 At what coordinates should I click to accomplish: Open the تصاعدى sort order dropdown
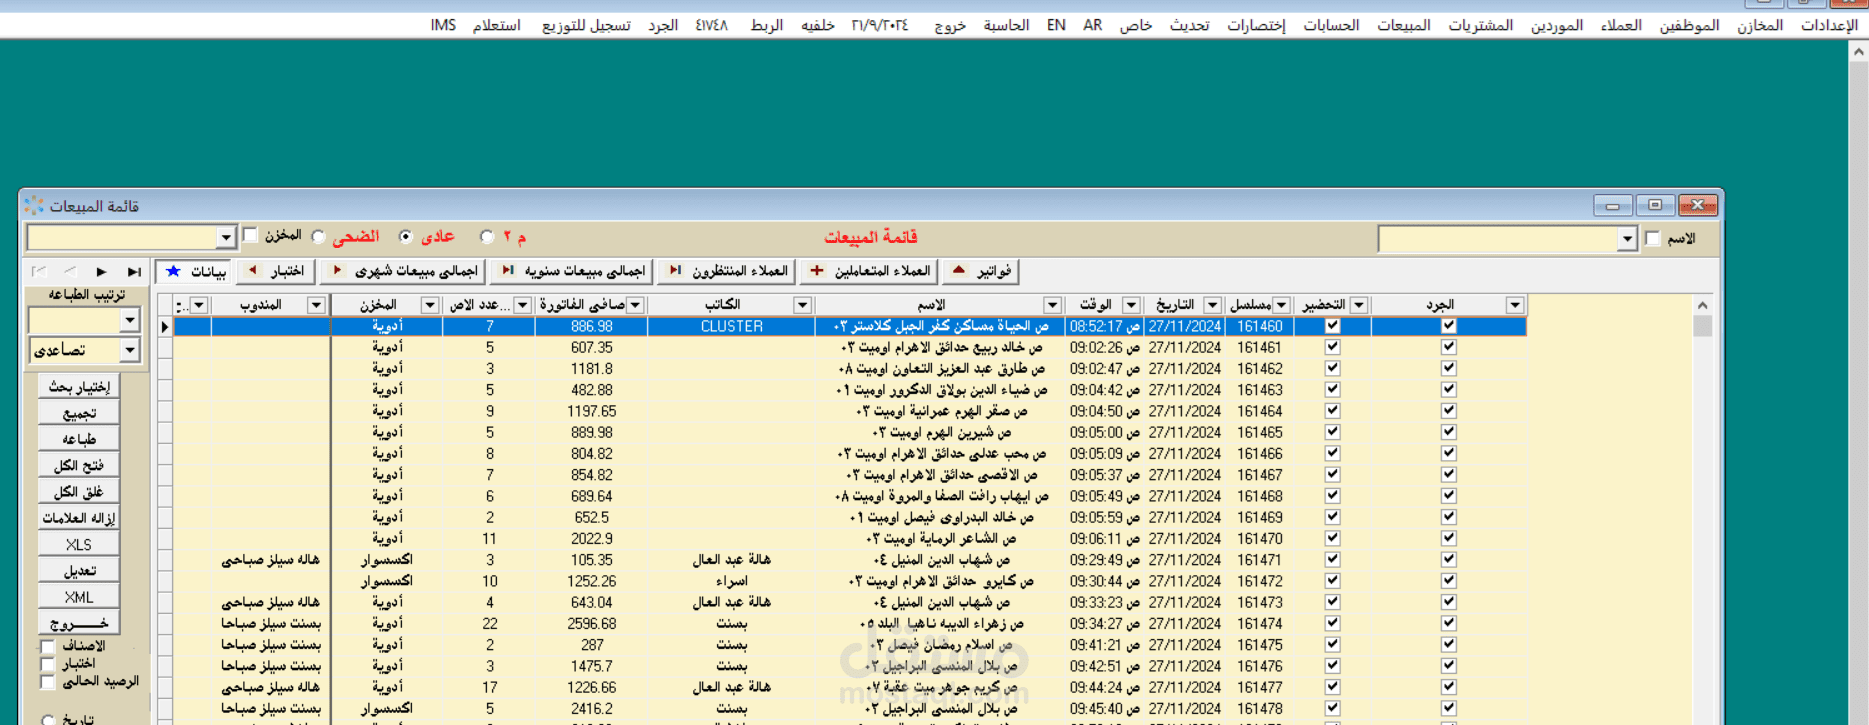(130, 350)
